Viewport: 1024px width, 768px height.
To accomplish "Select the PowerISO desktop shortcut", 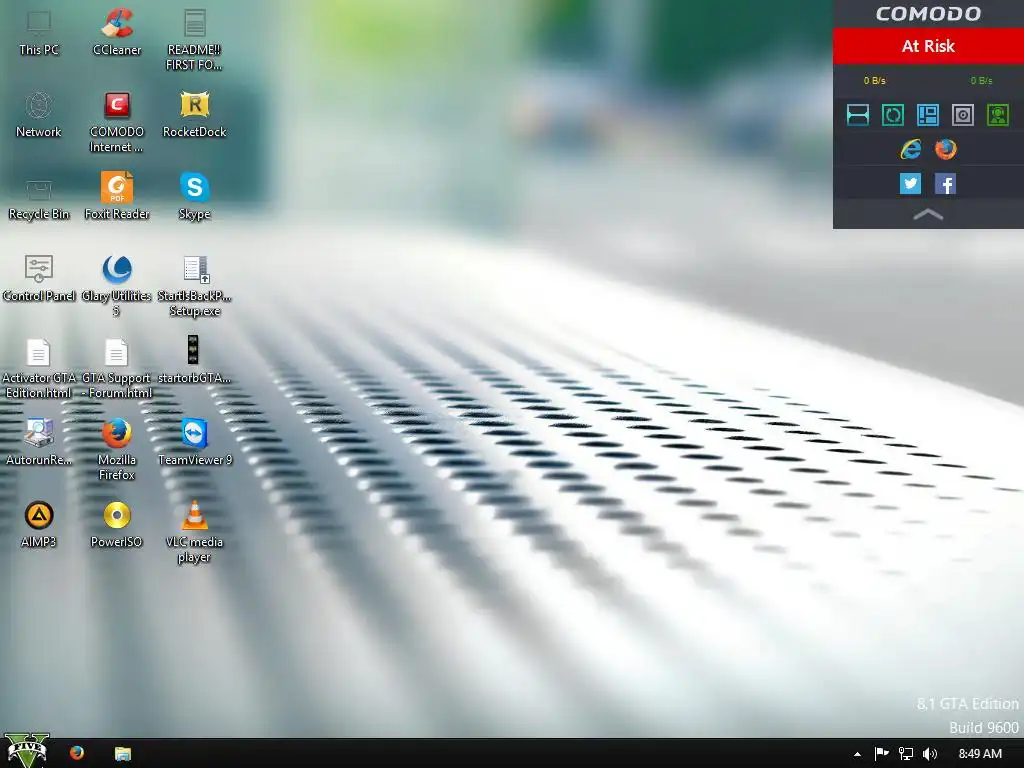I will [x=117, y=525].
